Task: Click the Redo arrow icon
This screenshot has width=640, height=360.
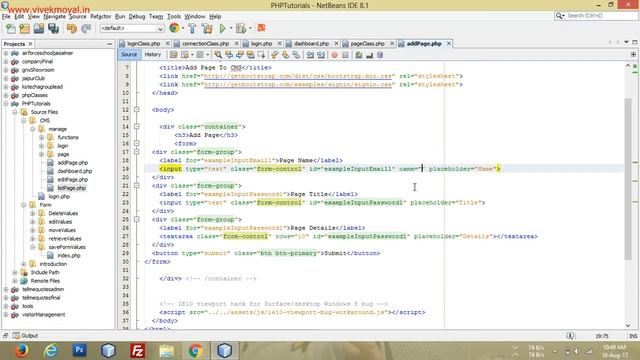Action: 86,28
